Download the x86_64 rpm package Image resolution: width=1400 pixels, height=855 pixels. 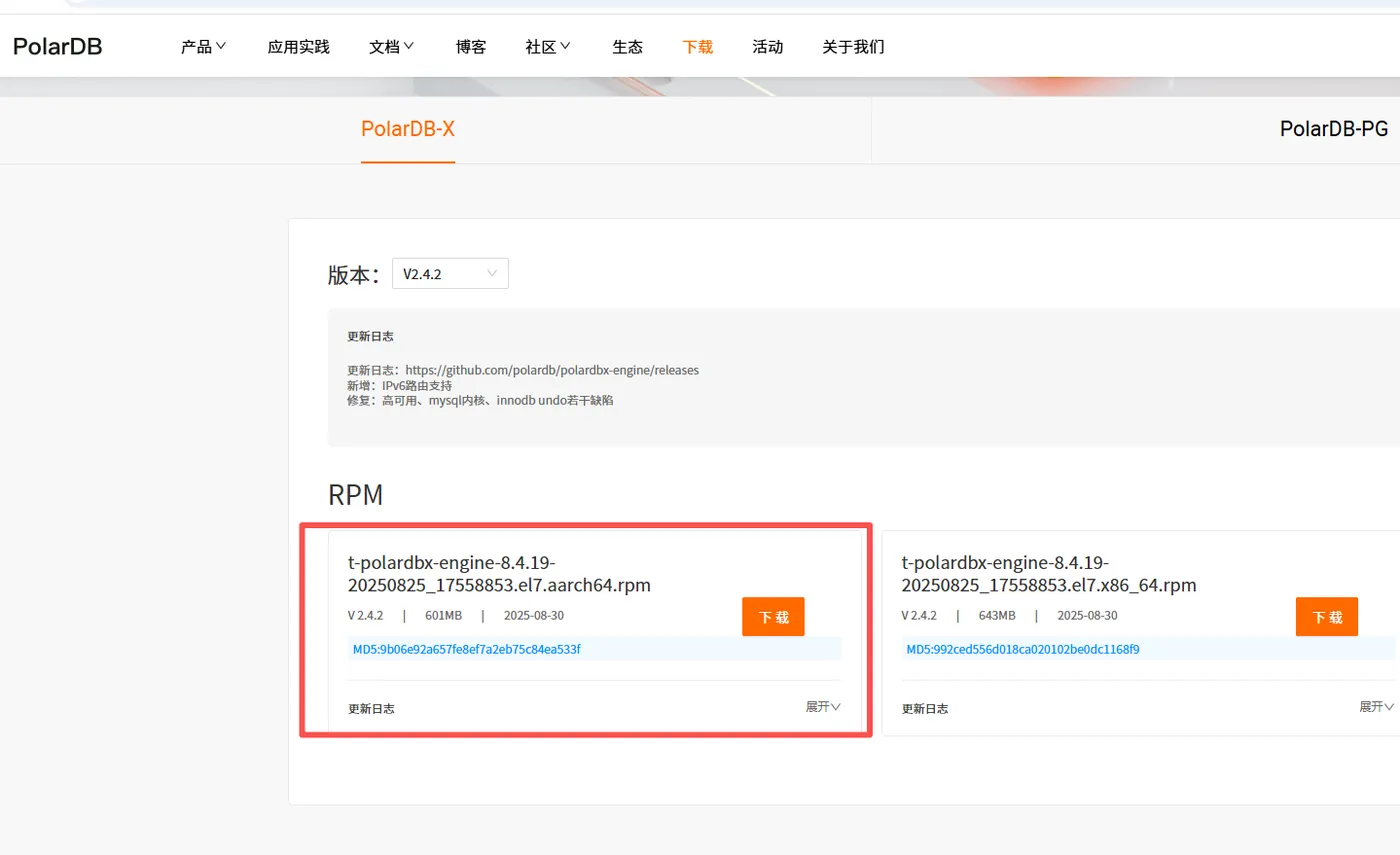1327,617
